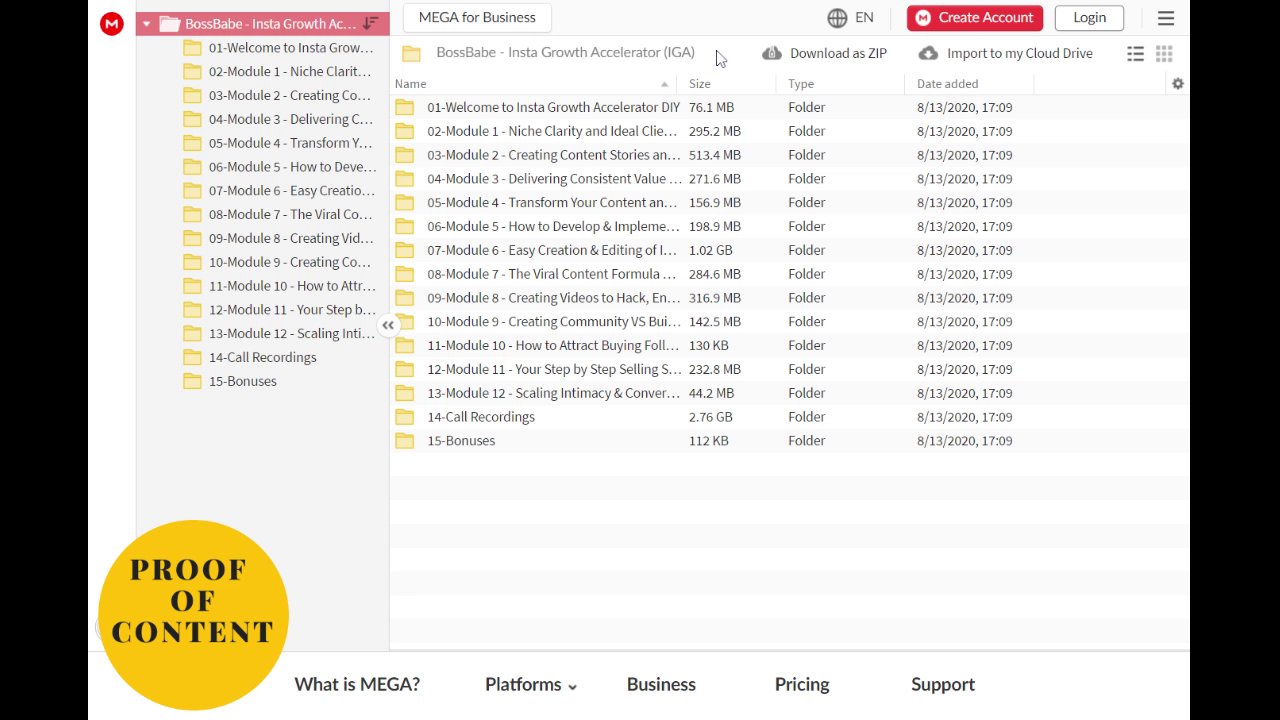The image size is (1280, 720).
Task: Open the language globe icon
Action: (x=837, y=18)
